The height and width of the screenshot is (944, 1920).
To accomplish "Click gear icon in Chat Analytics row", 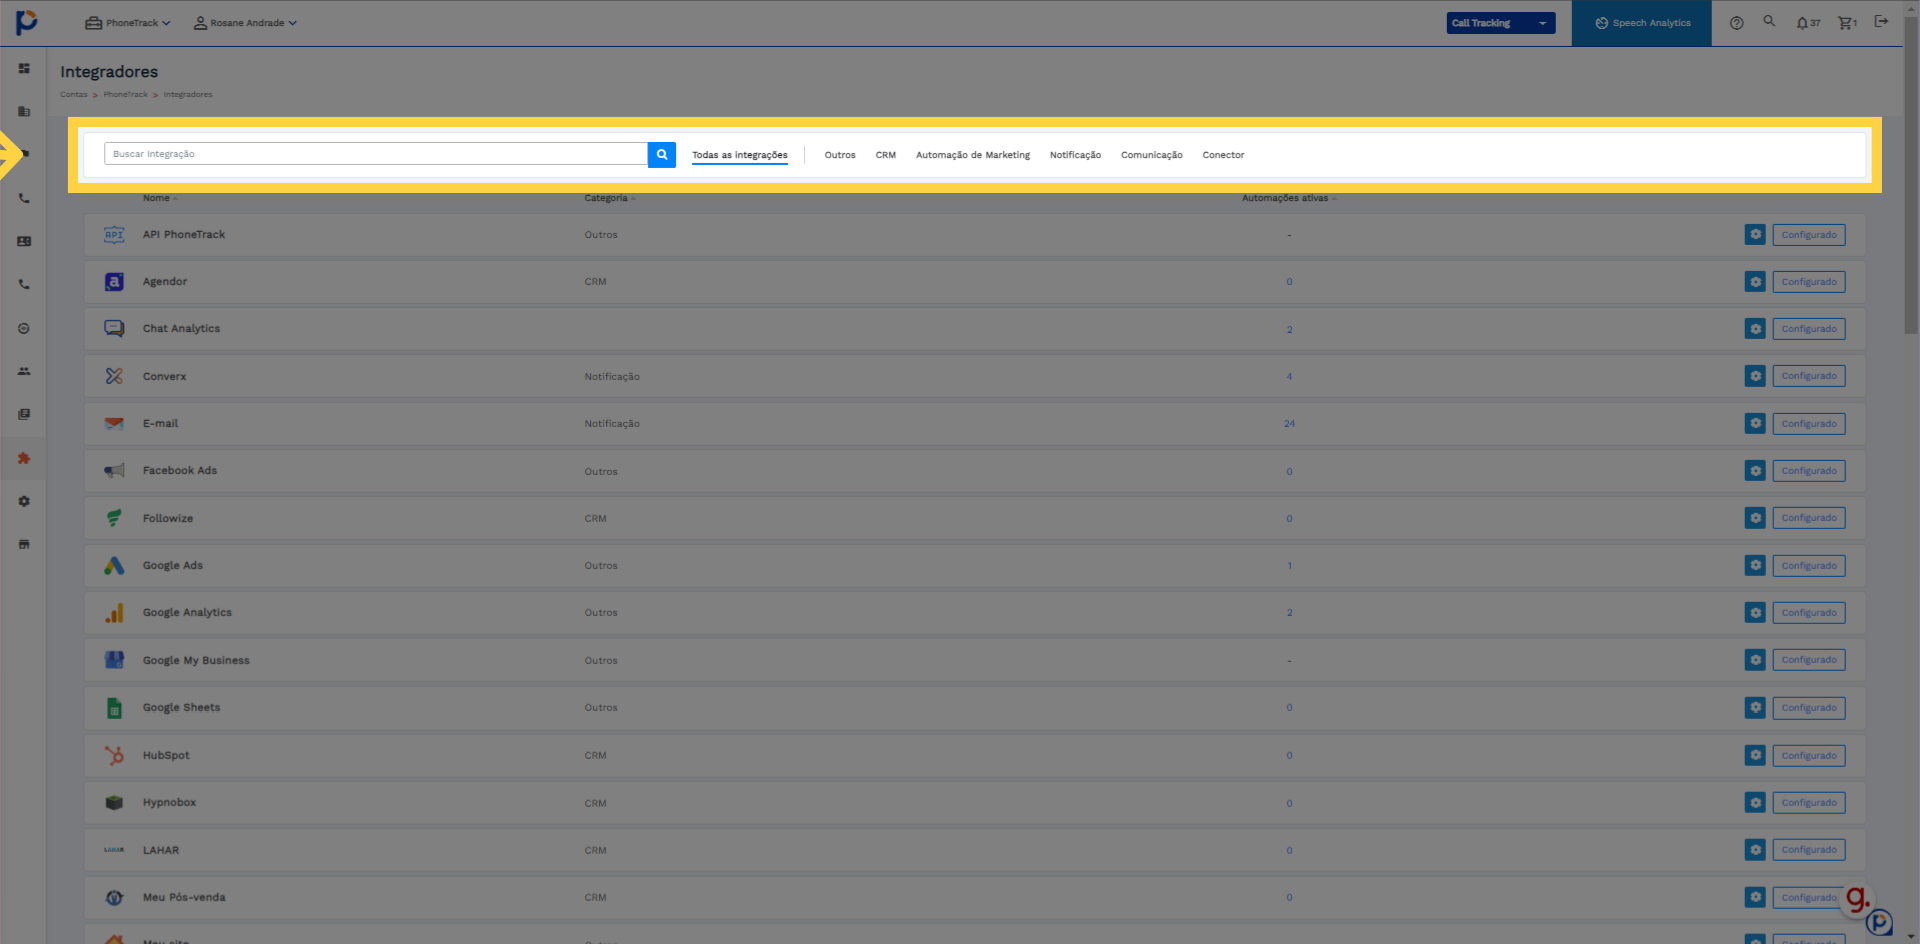I will [x=1755, y=329].
